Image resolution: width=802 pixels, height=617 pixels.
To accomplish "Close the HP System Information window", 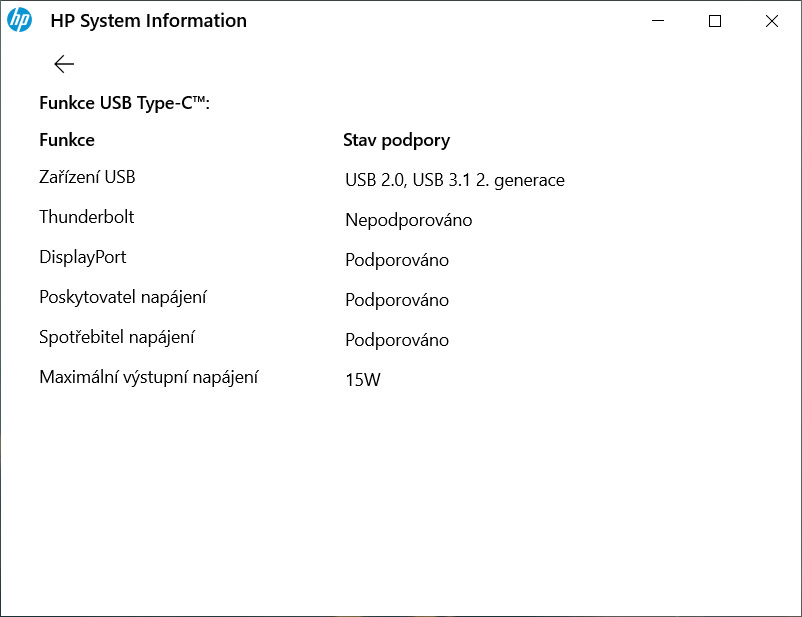I will click(x=771, y=21).
